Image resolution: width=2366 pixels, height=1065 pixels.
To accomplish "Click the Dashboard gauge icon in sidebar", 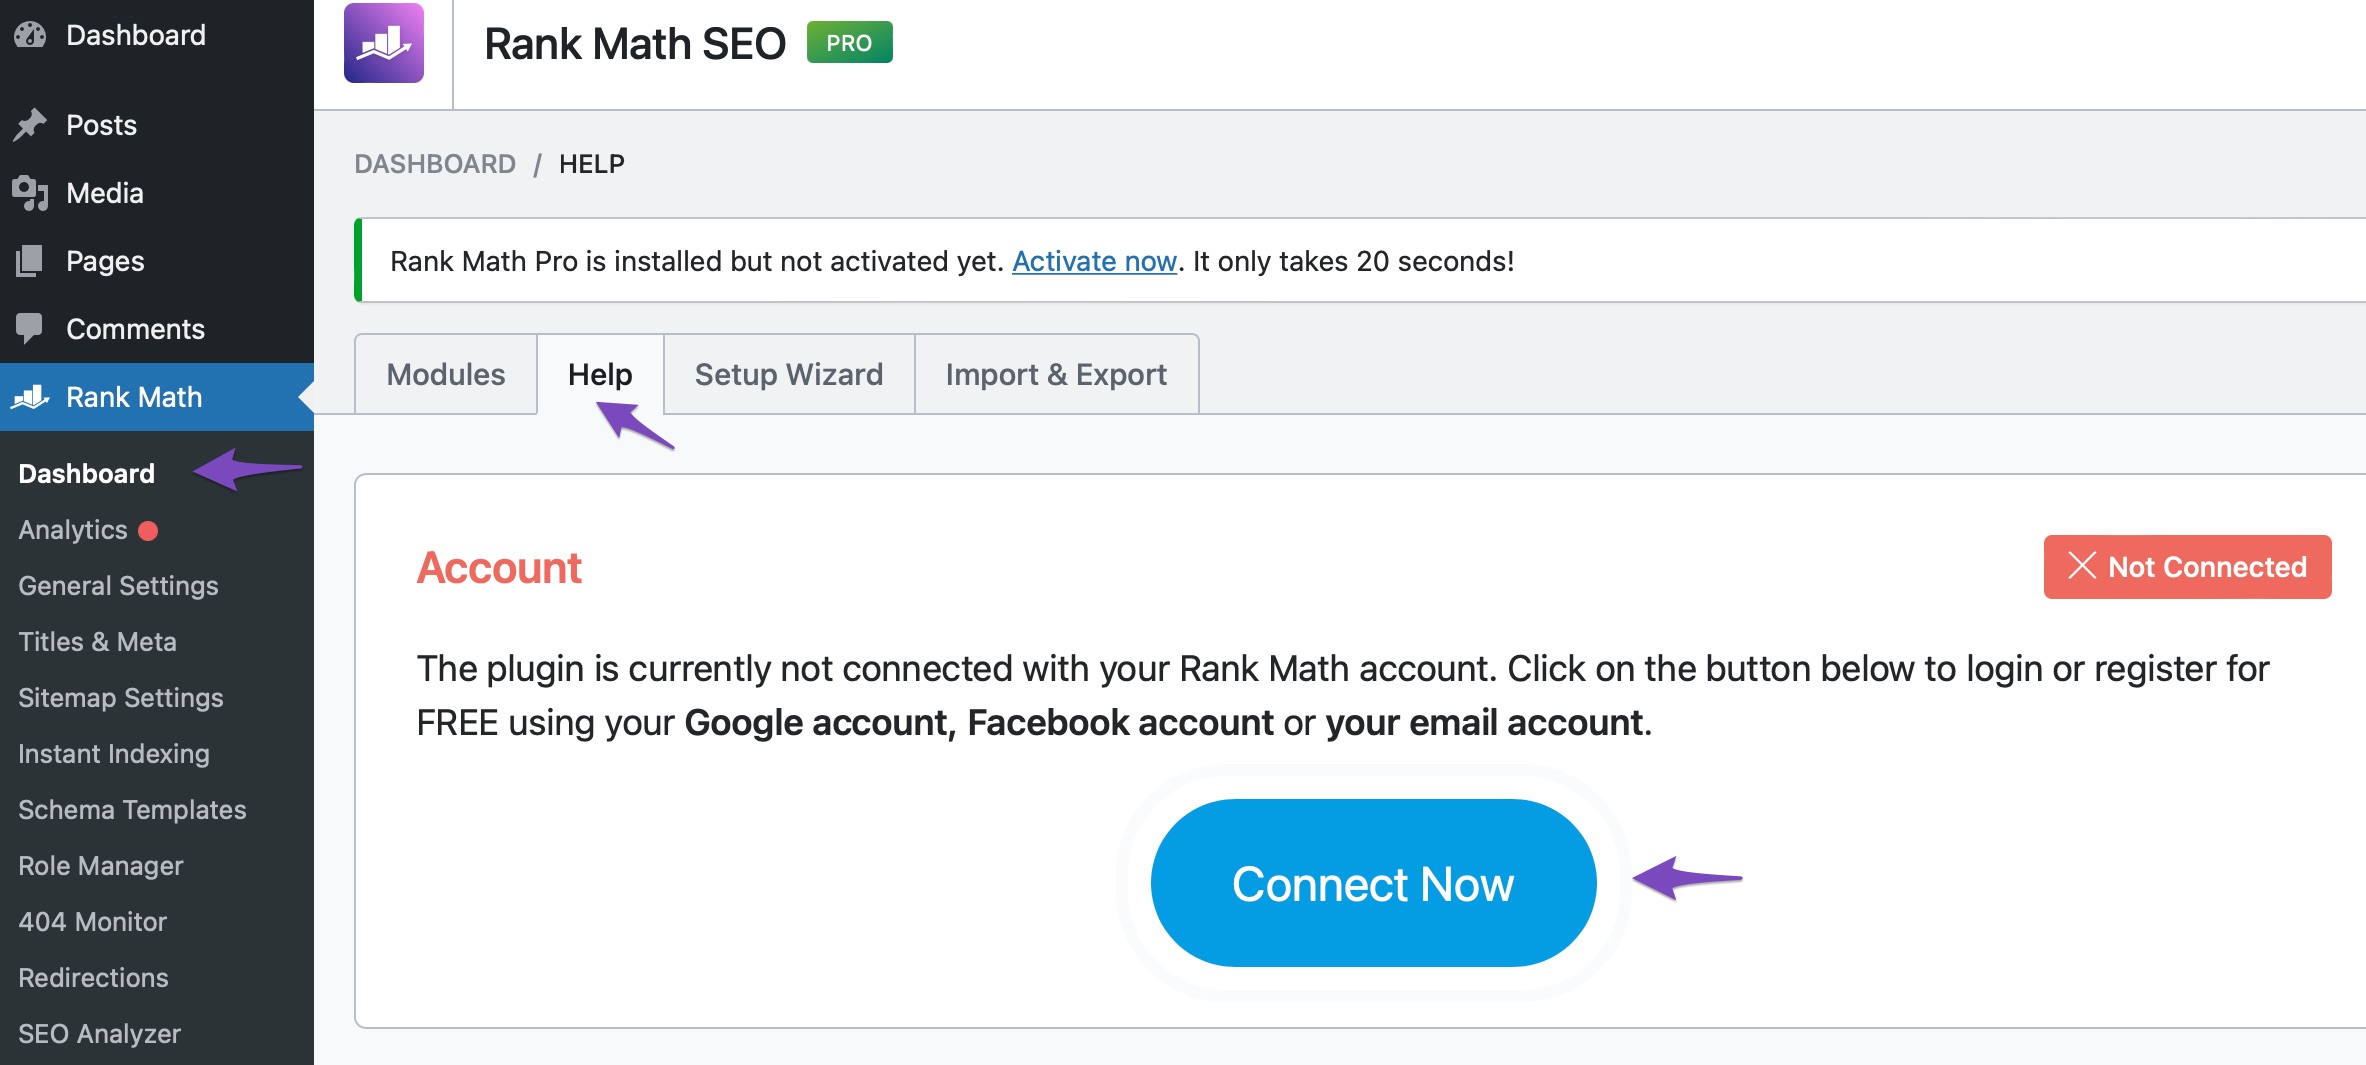I will tap(30, 35).
